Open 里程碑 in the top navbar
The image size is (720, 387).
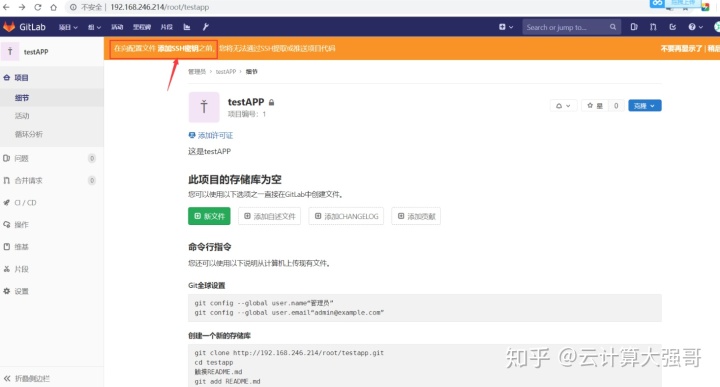click(x=142, y=27)
